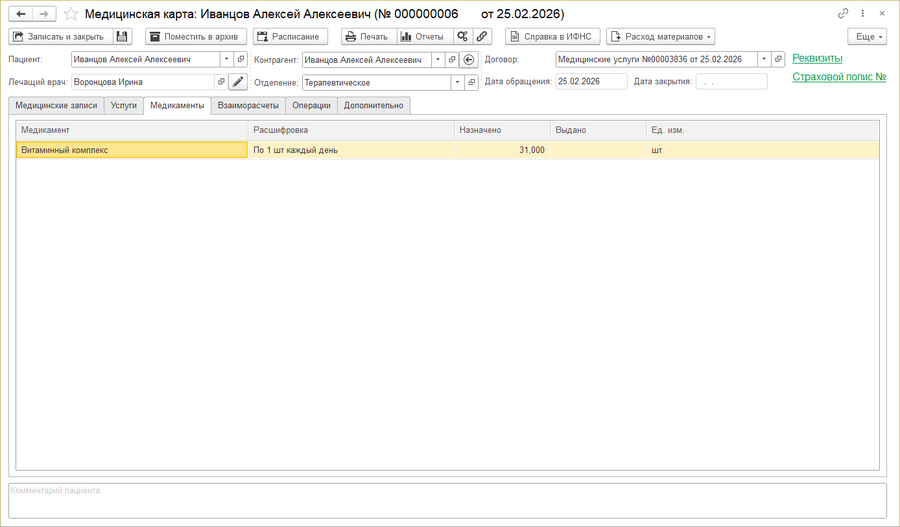Click the Дата обращения field

pos(591,82)
